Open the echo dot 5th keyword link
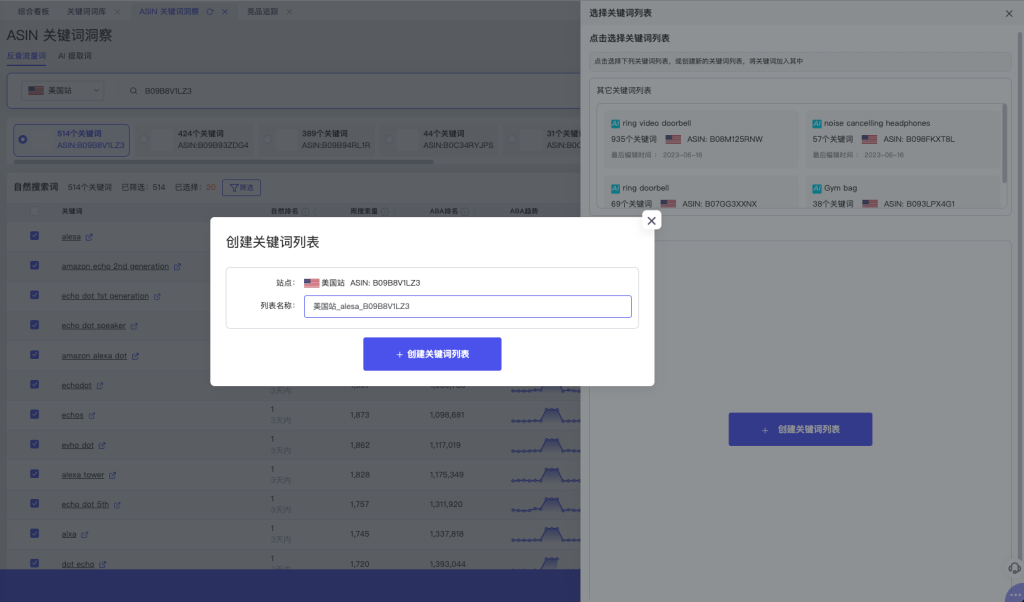 [x=85, y=504]
